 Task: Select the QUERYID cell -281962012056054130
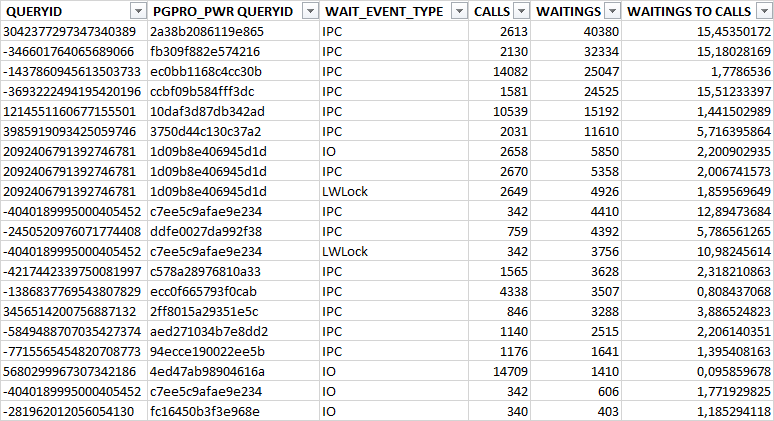(x=70, y=411)
